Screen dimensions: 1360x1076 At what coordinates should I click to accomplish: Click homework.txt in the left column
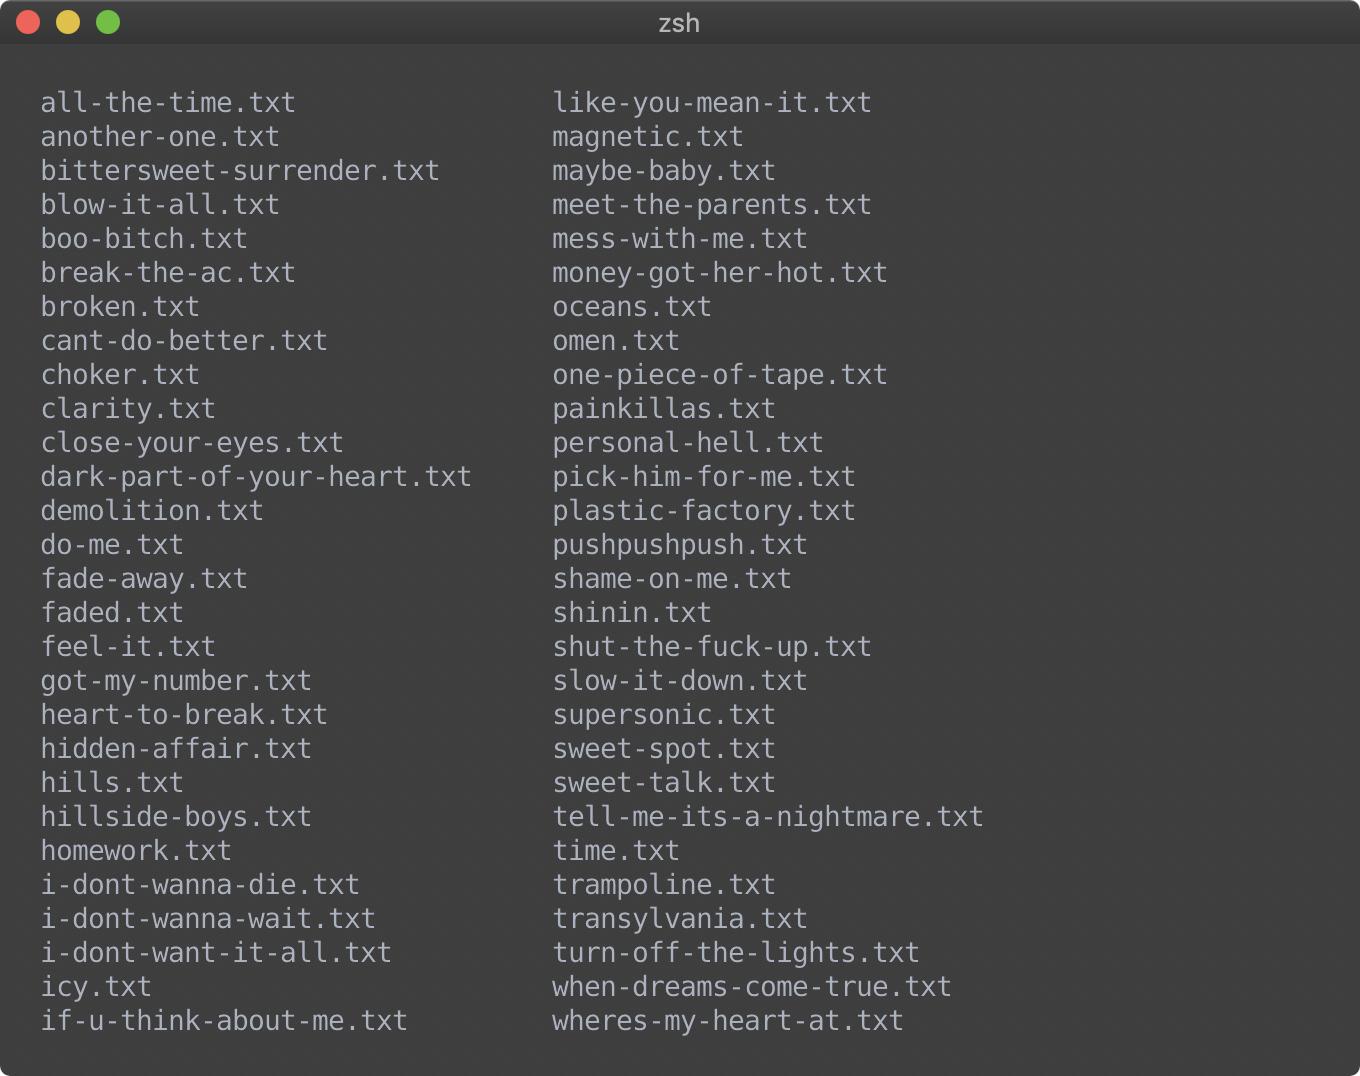[x=136, y=851]
